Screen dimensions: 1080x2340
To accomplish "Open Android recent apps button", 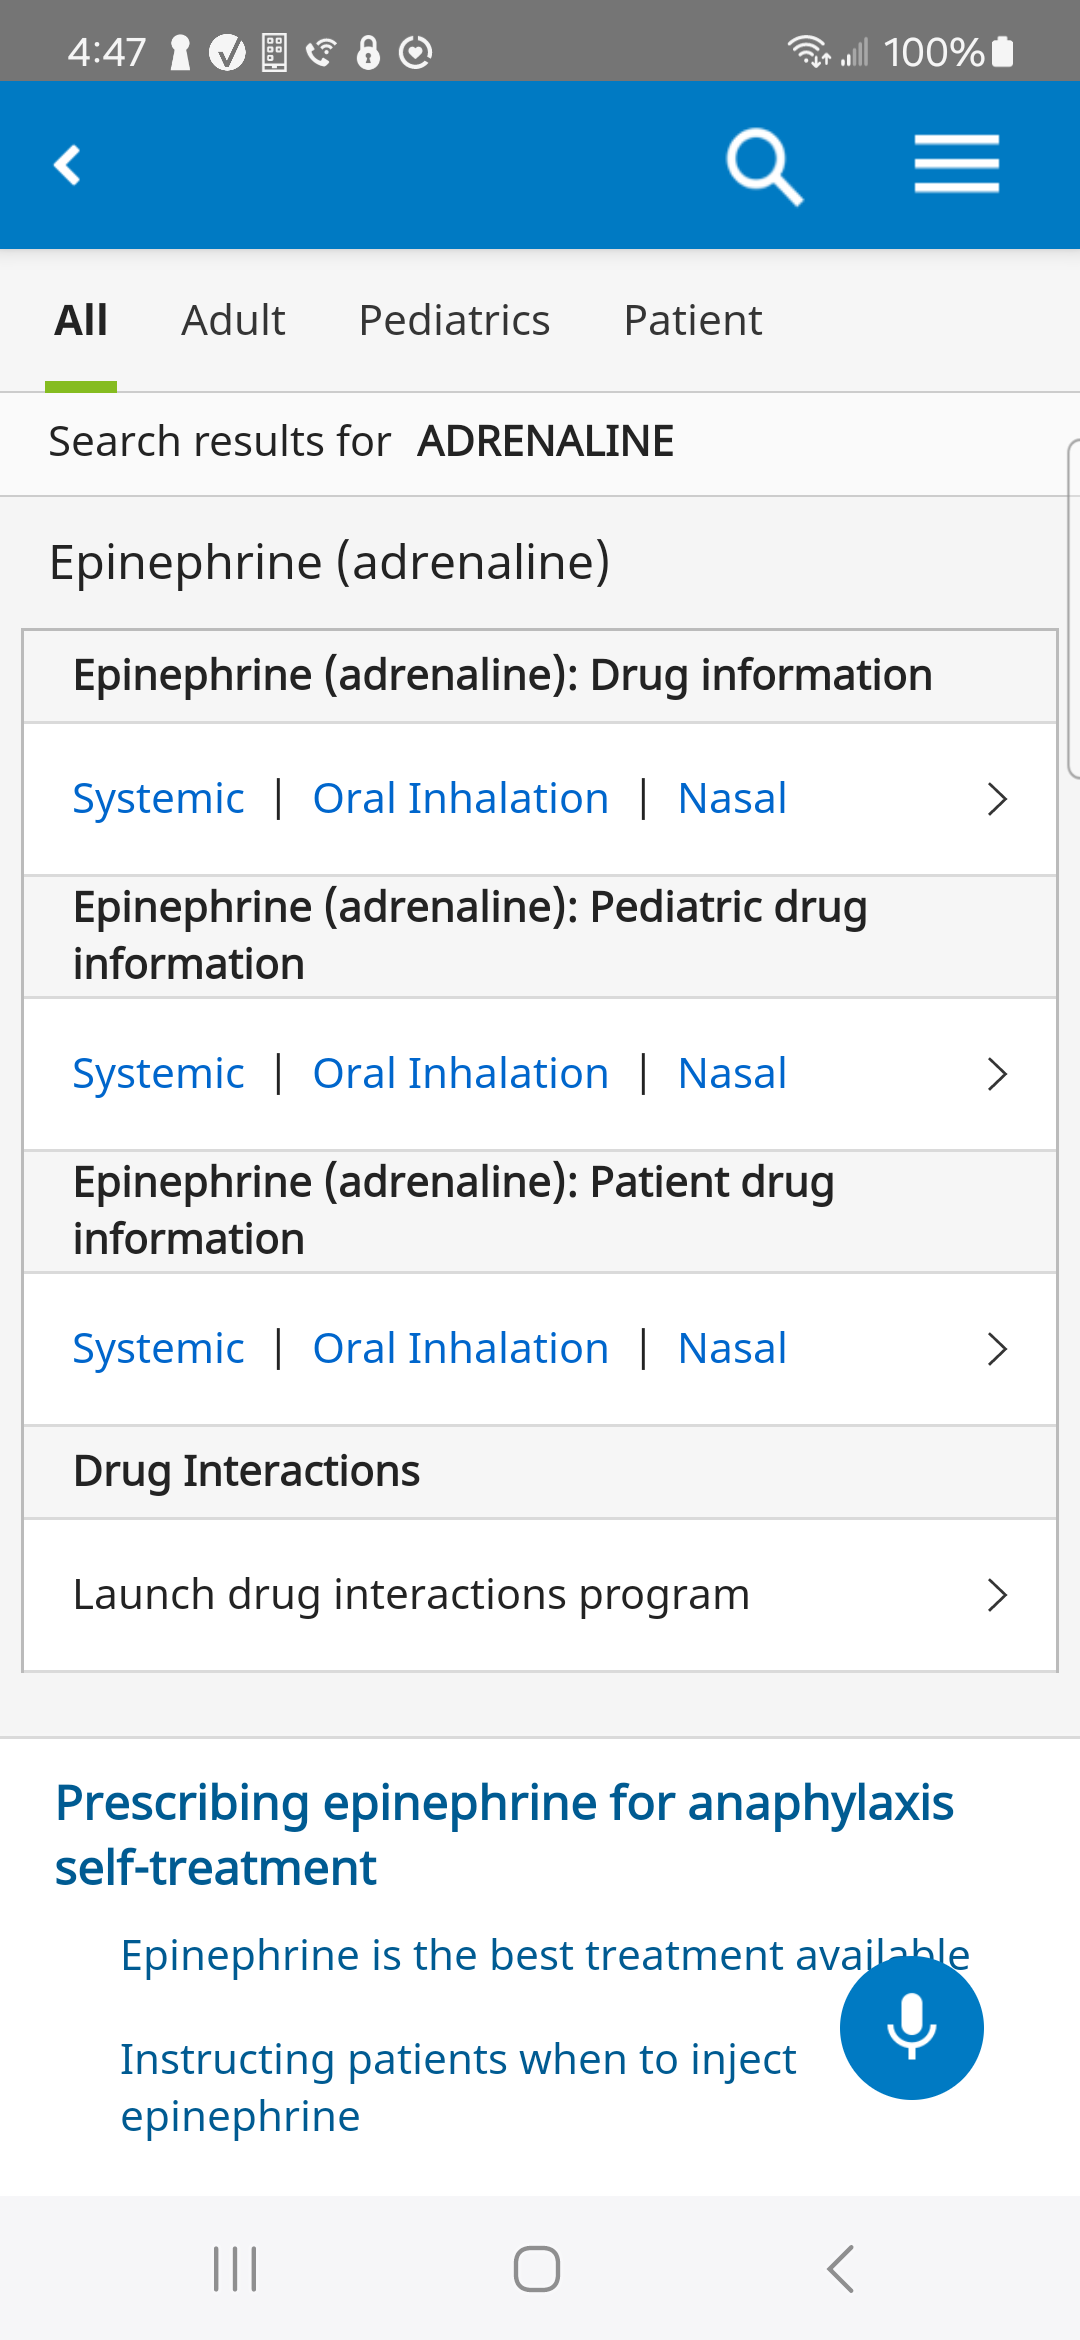I will [x=235, y=2268].
